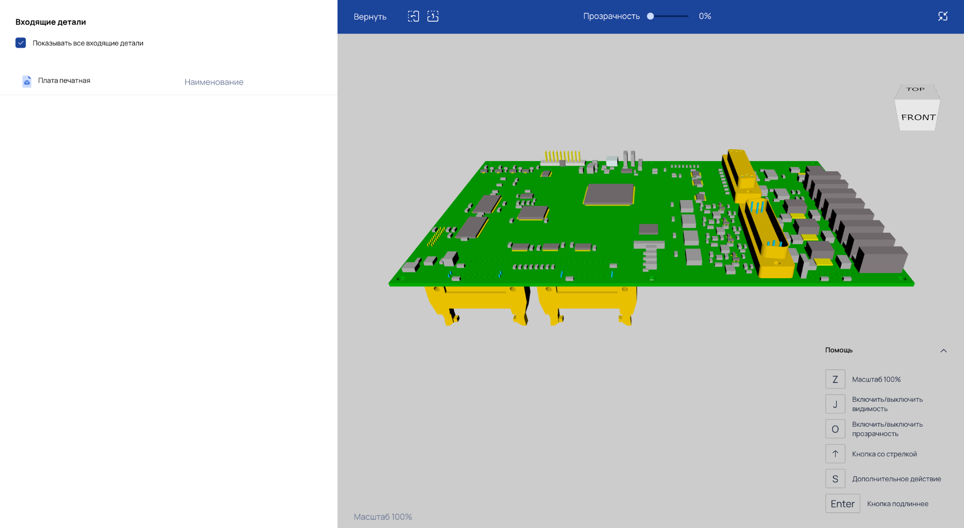Click the Наименование field
Viewport: 964px width, 528px height.
(x=213, y=82)
